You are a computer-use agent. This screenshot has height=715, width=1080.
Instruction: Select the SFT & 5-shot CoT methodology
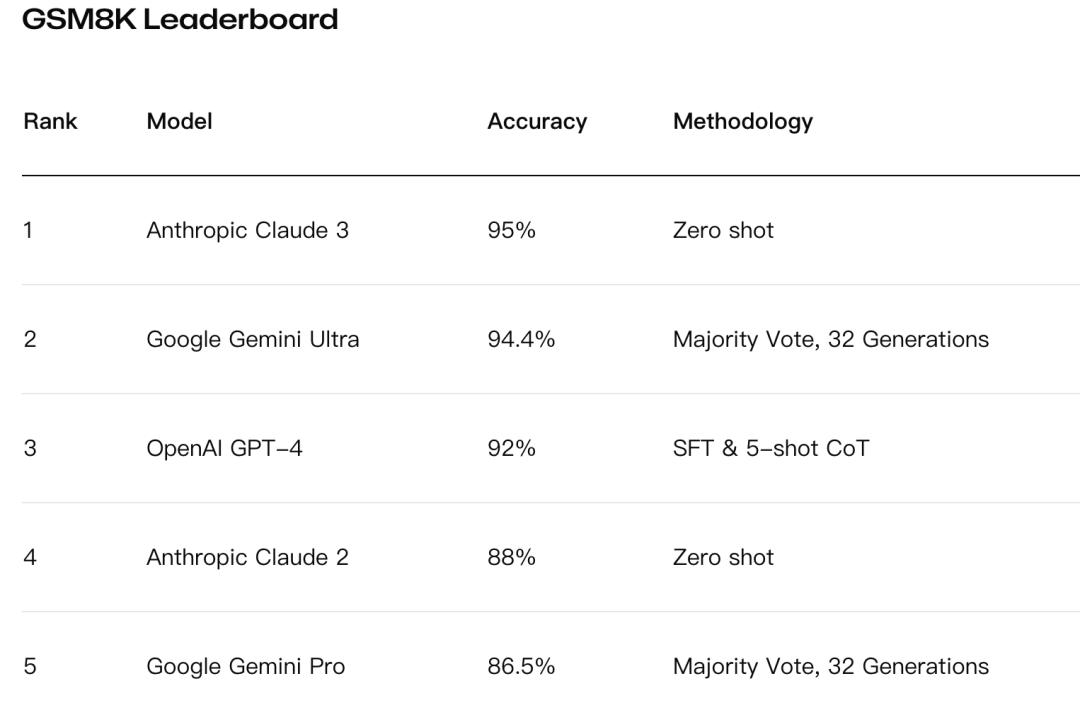[771, 449]
